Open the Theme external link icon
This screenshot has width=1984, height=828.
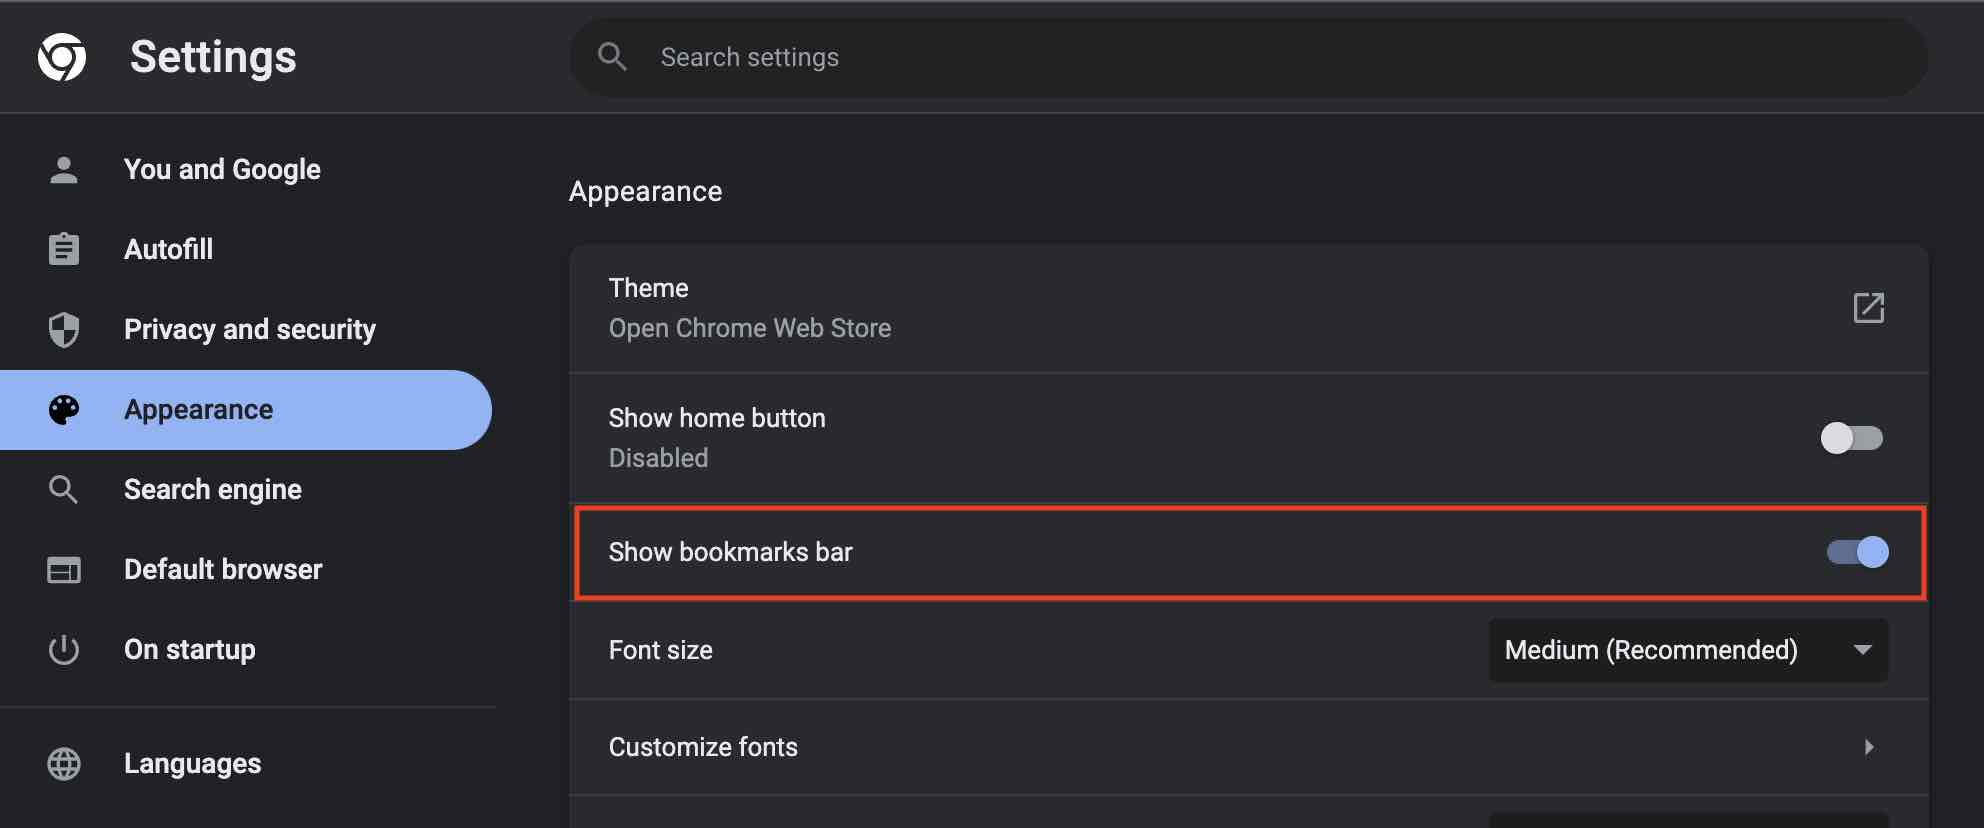tap(1868, 308)
